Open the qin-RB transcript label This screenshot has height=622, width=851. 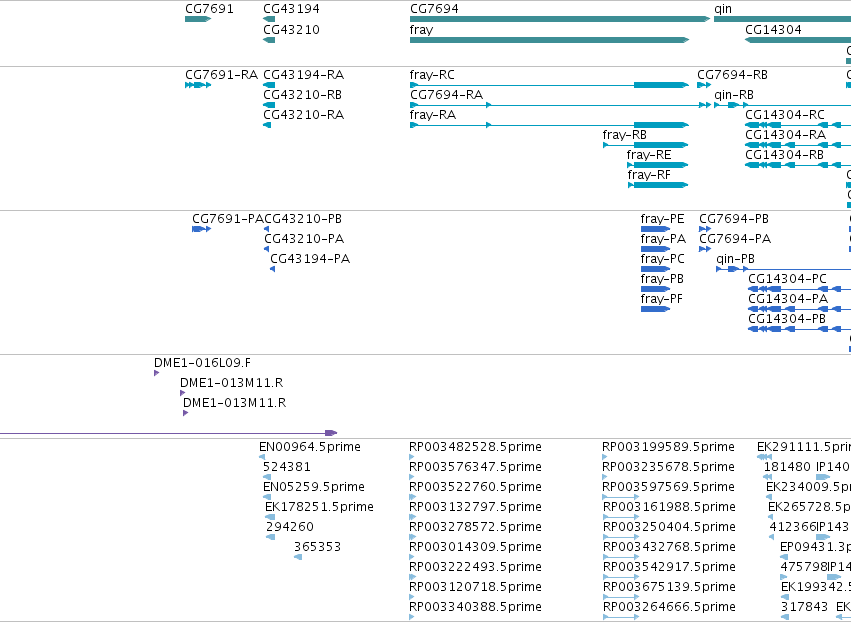coord(734,95)
